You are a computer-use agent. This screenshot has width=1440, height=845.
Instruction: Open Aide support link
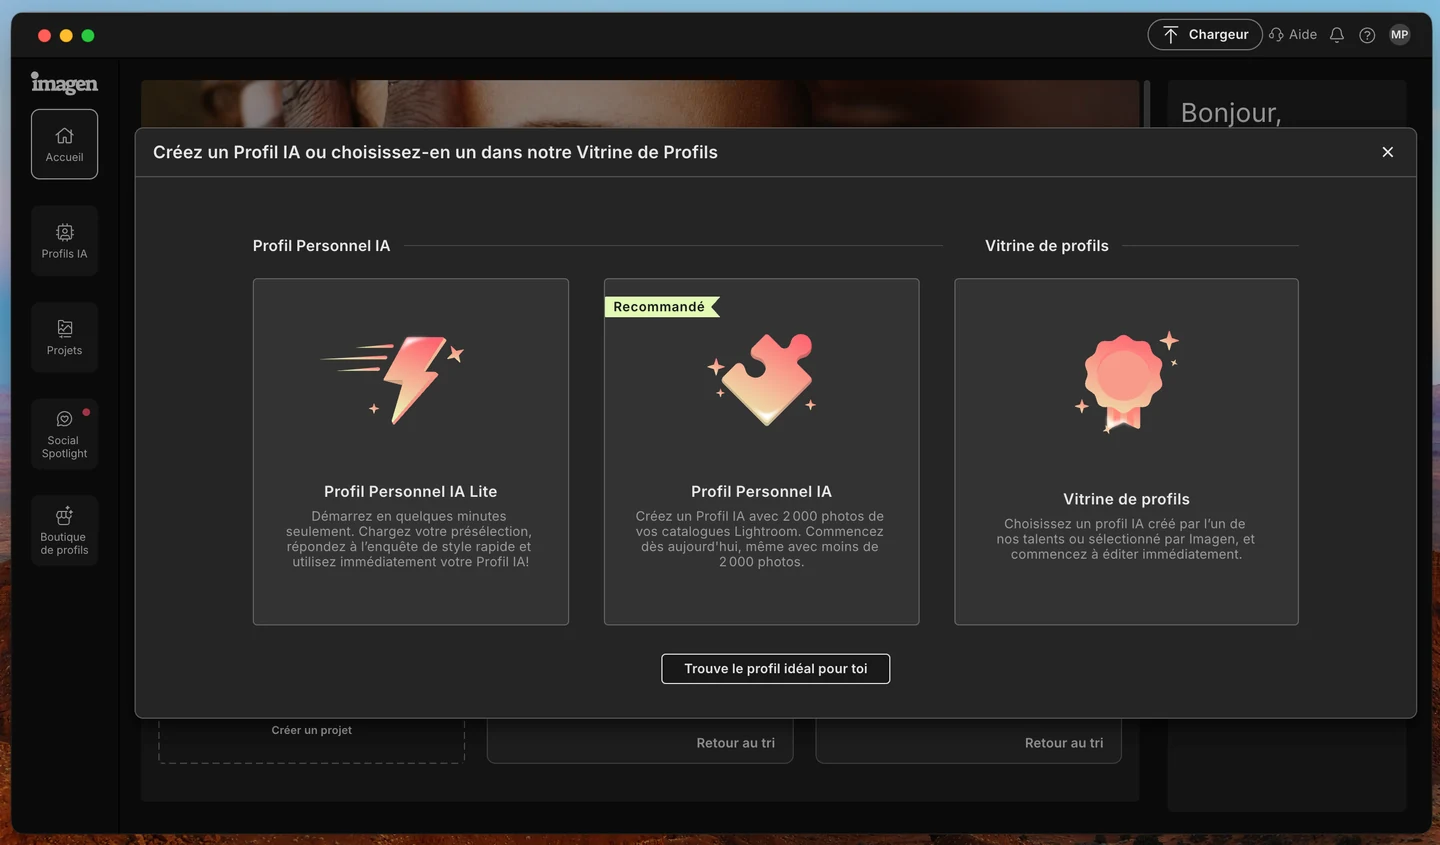point(1293,34)
